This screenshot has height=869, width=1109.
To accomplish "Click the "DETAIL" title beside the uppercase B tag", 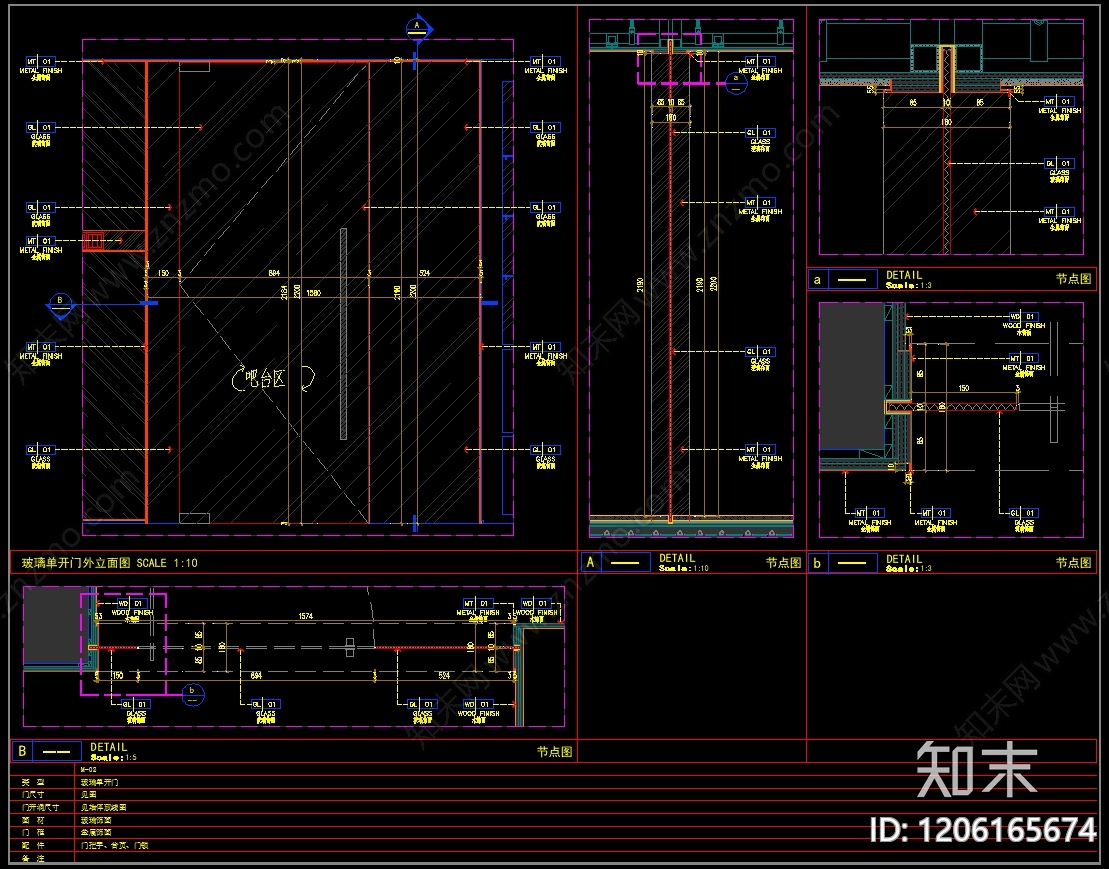I will pyautogui.click(x=109, y=747).
